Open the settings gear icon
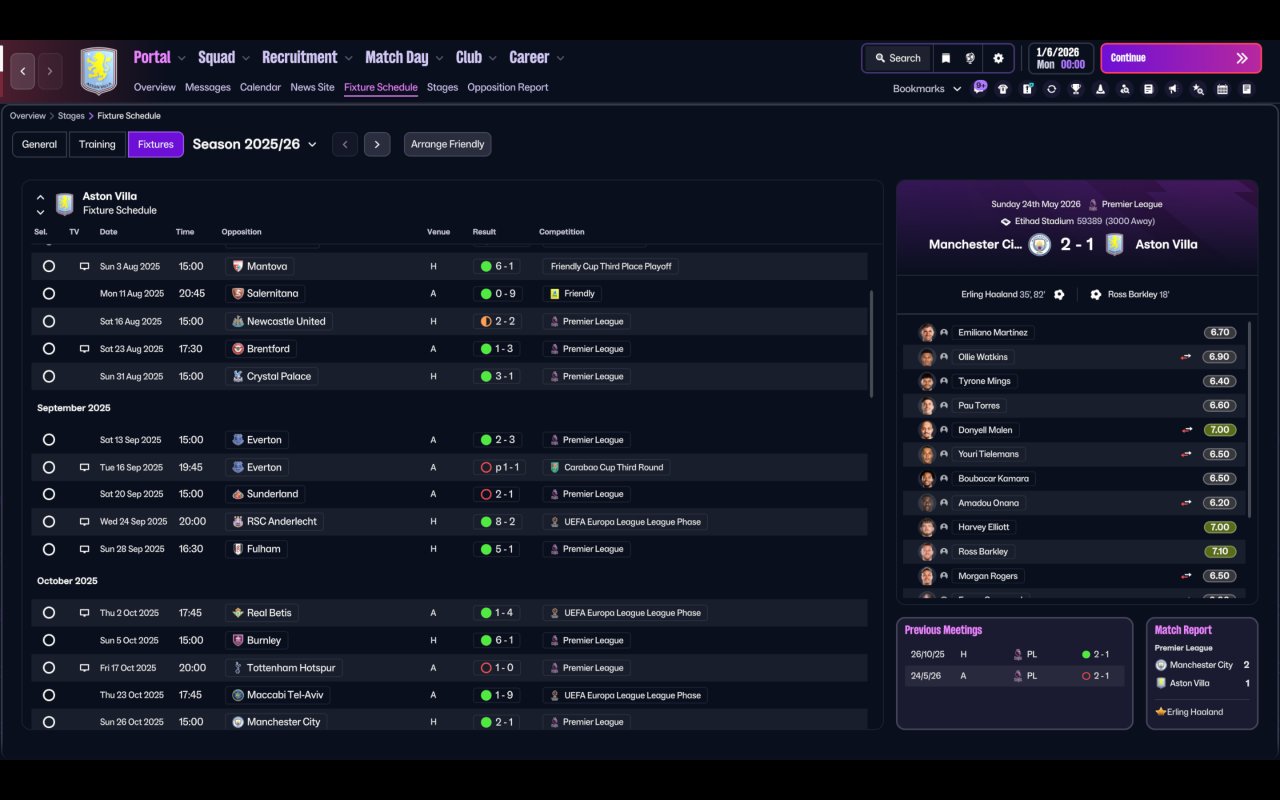The image size is (1280, 800). (x=998, y=58)
